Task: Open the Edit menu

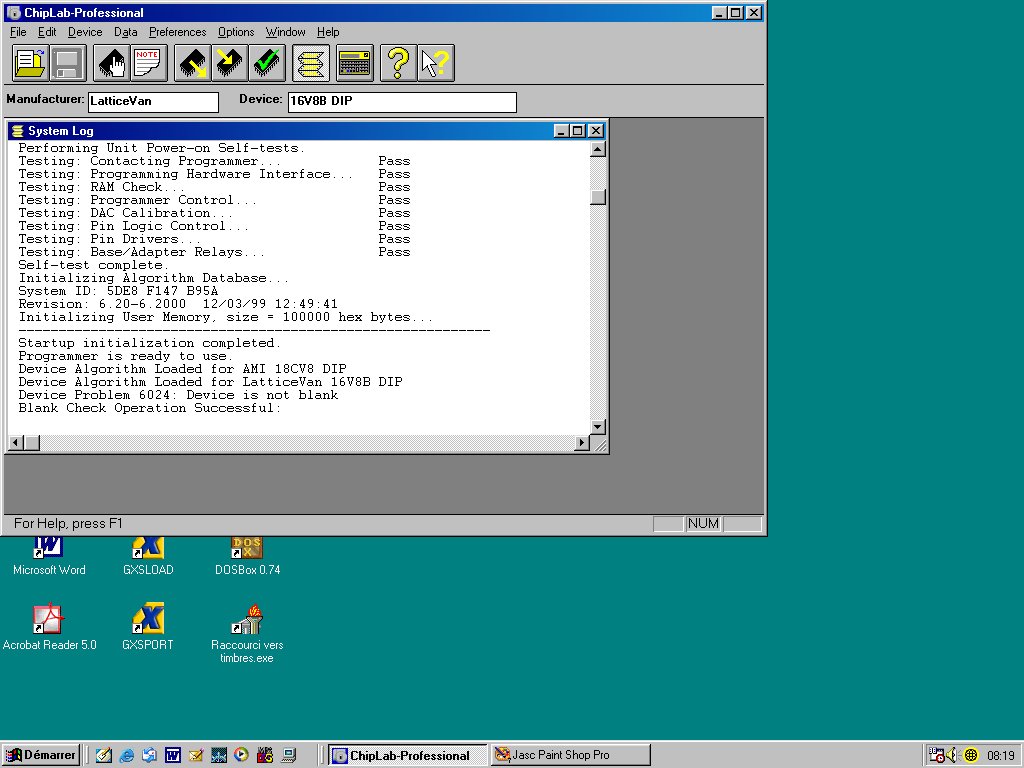Action: [47, 32]
